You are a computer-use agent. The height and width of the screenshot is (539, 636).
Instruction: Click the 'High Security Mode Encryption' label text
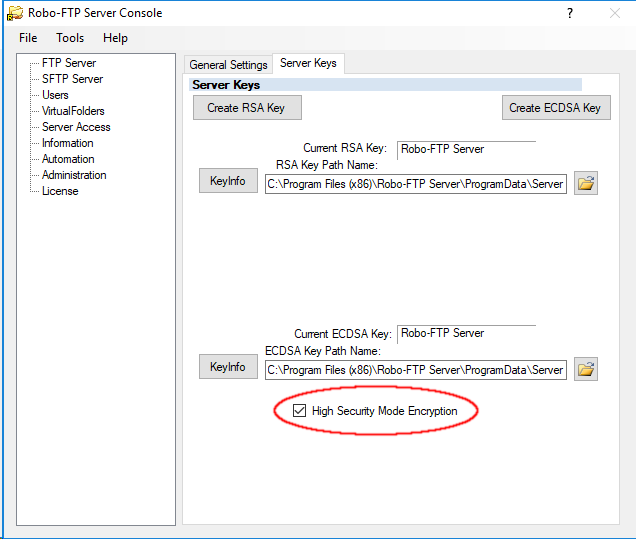[x=385, y=411]
